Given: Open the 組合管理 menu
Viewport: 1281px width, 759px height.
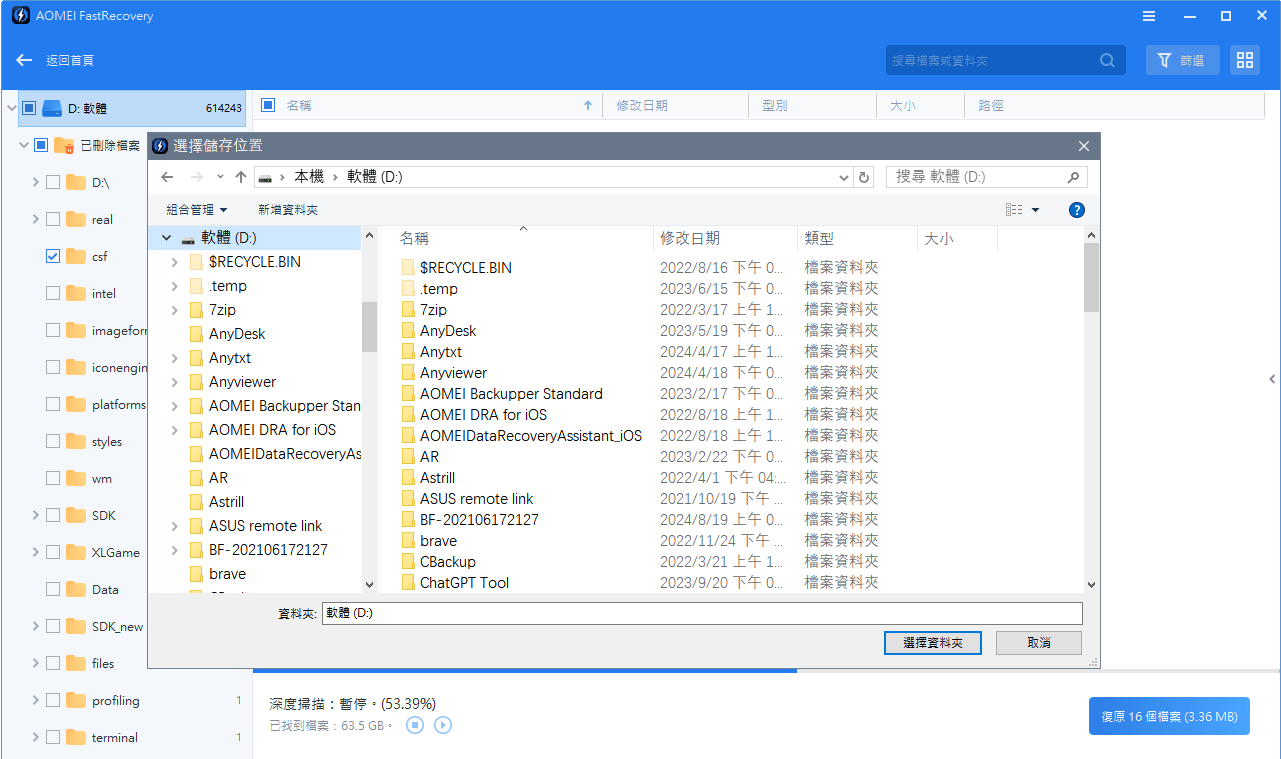Looking at the screenshot, I should pos(197,210).
